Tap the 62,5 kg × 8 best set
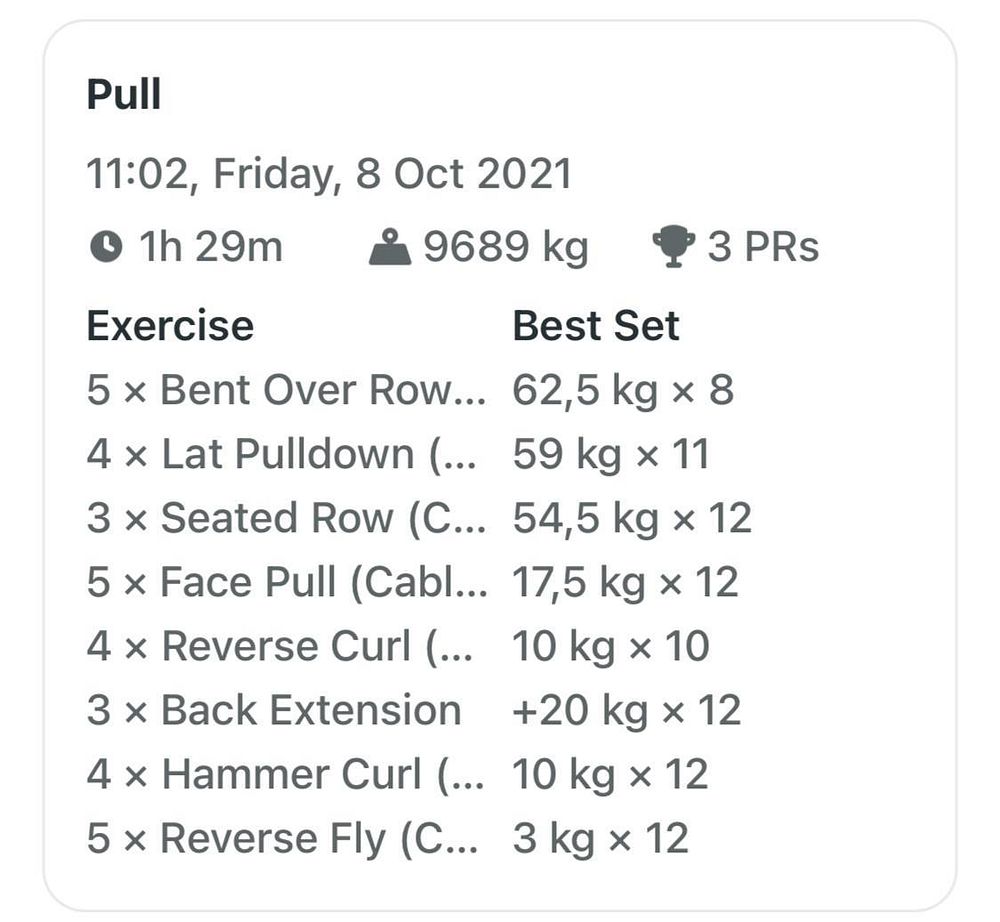Screen dimensions: 1000x922 (624, 390)
